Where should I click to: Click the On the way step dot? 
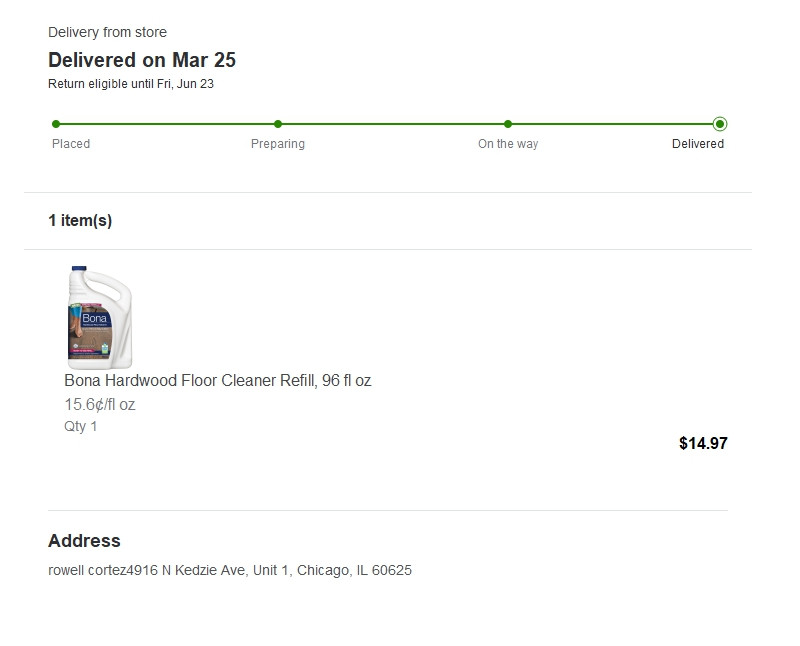pyautogui.click(x=508, y=124)
